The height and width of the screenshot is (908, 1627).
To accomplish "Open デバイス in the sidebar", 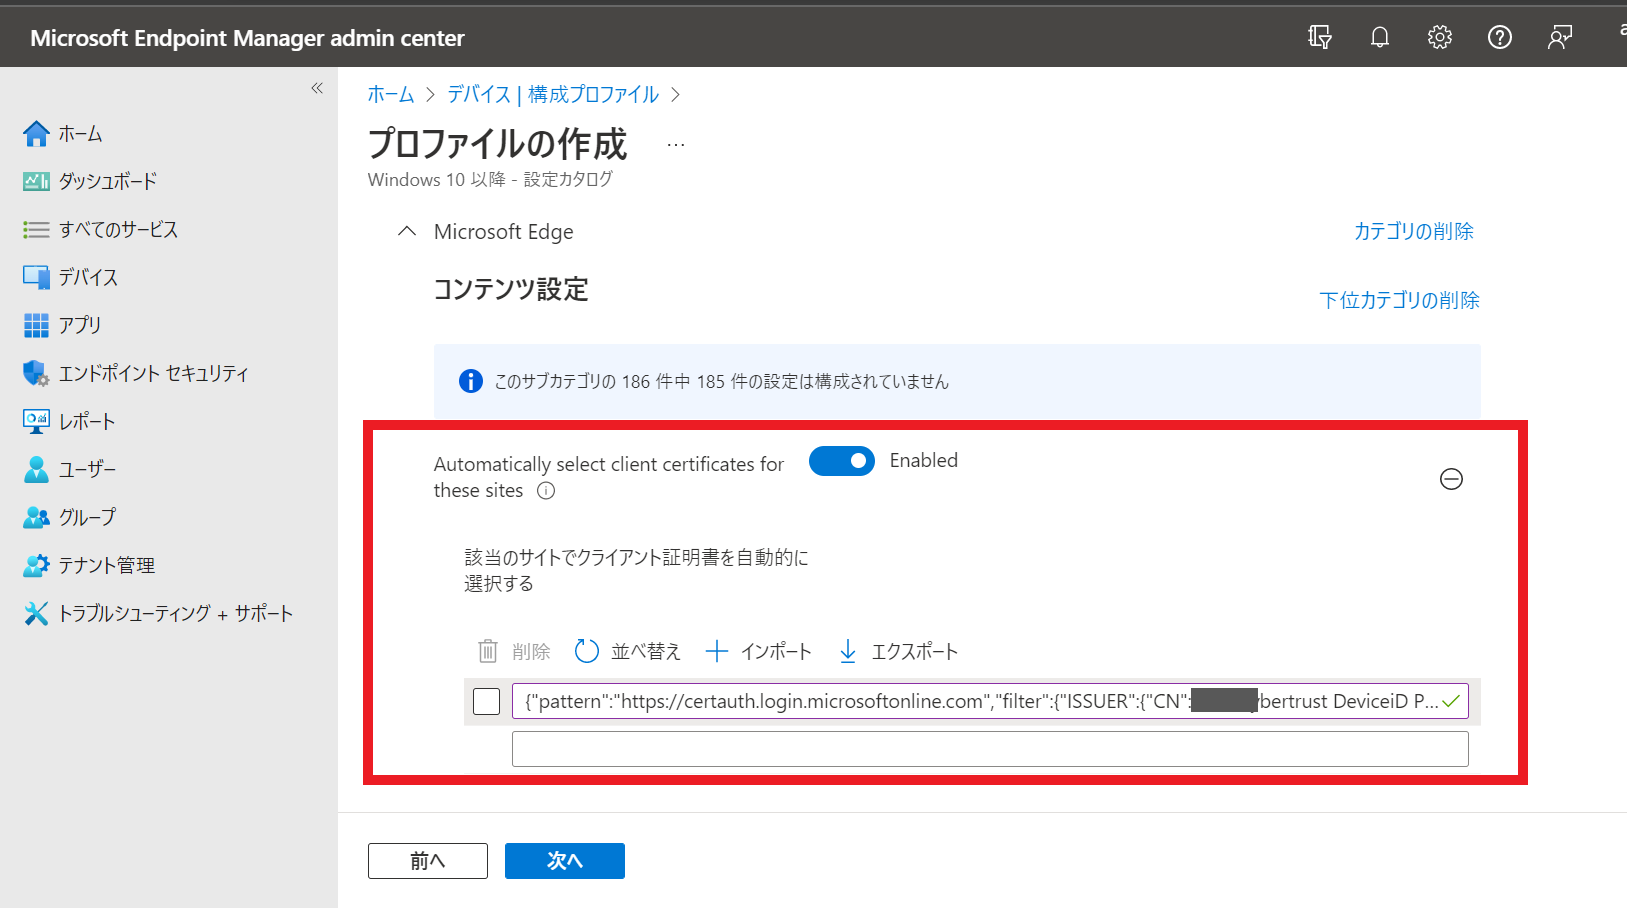I will [88, 277].
